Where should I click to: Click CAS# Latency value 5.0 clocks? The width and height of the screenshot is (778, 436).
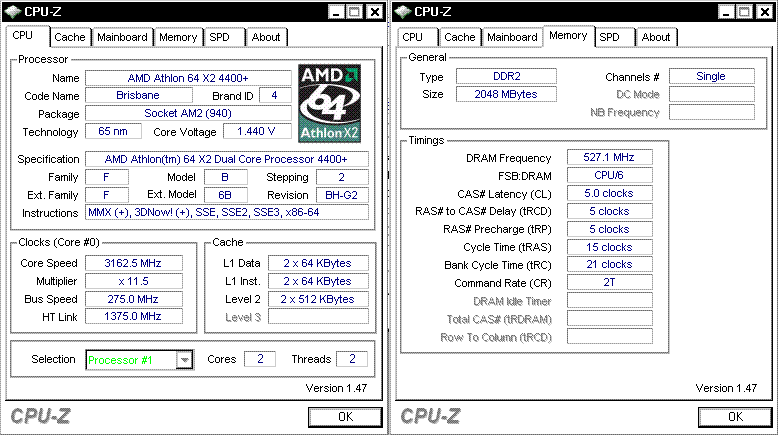609,193
